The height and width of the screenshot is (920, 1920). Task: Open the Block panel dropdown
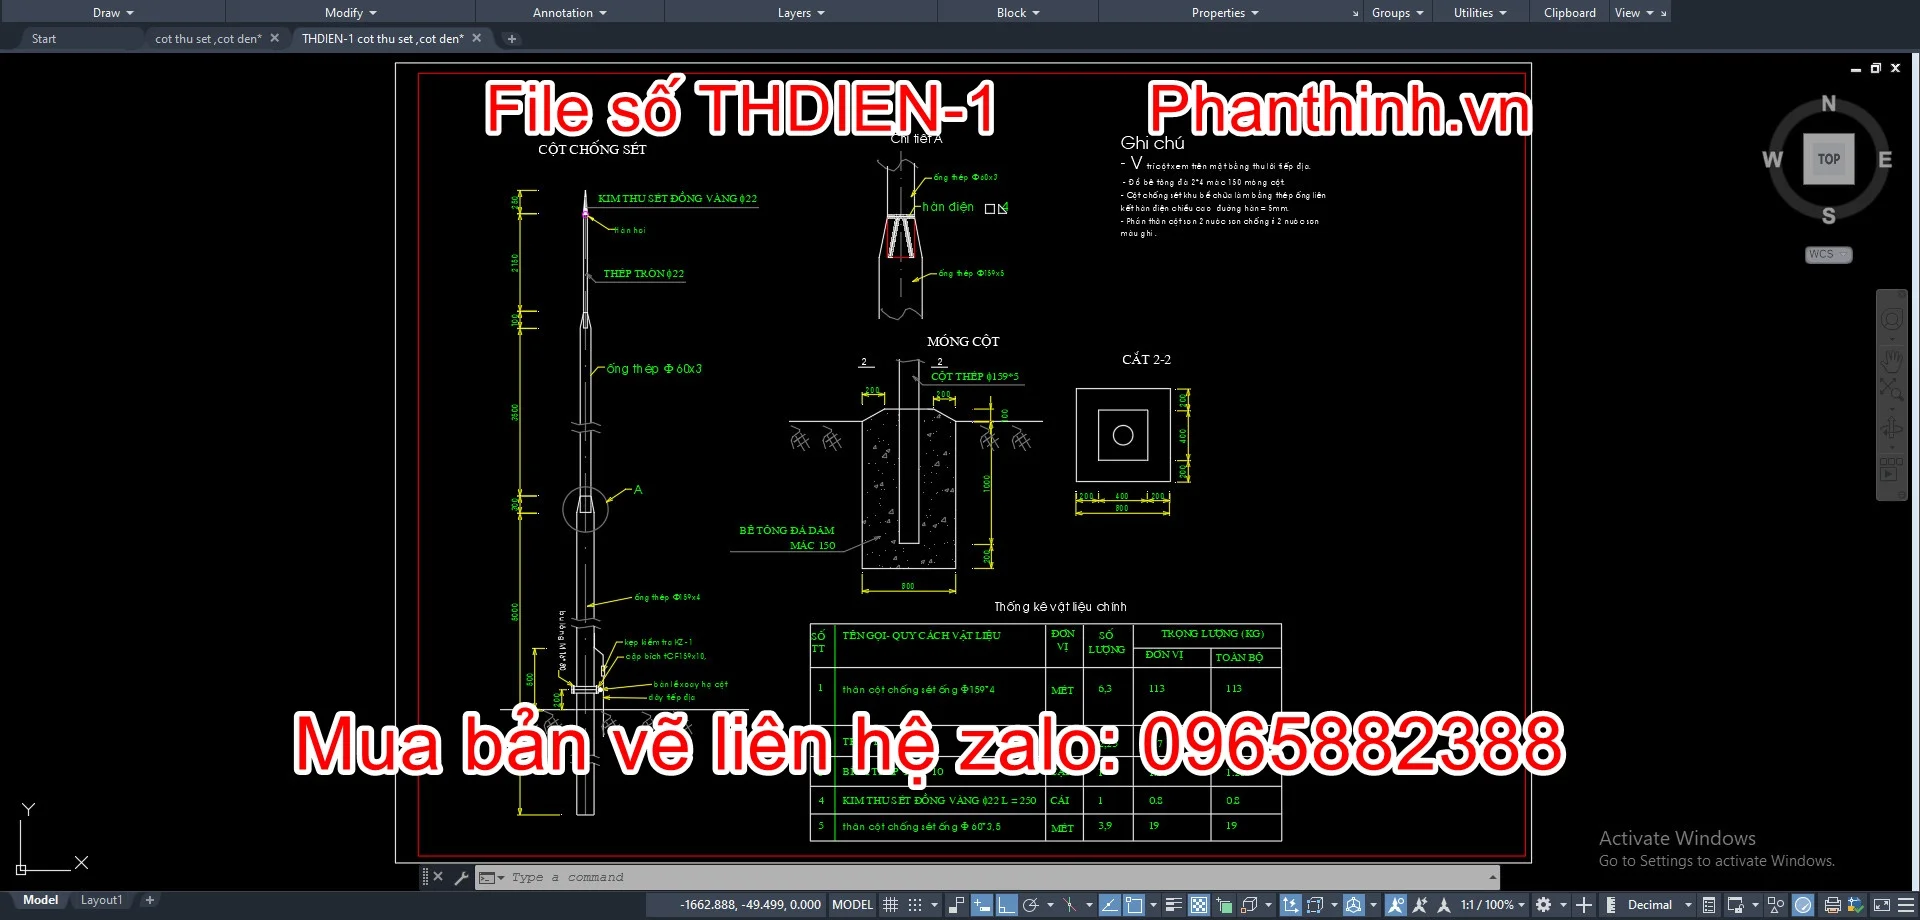[1018, 13]
